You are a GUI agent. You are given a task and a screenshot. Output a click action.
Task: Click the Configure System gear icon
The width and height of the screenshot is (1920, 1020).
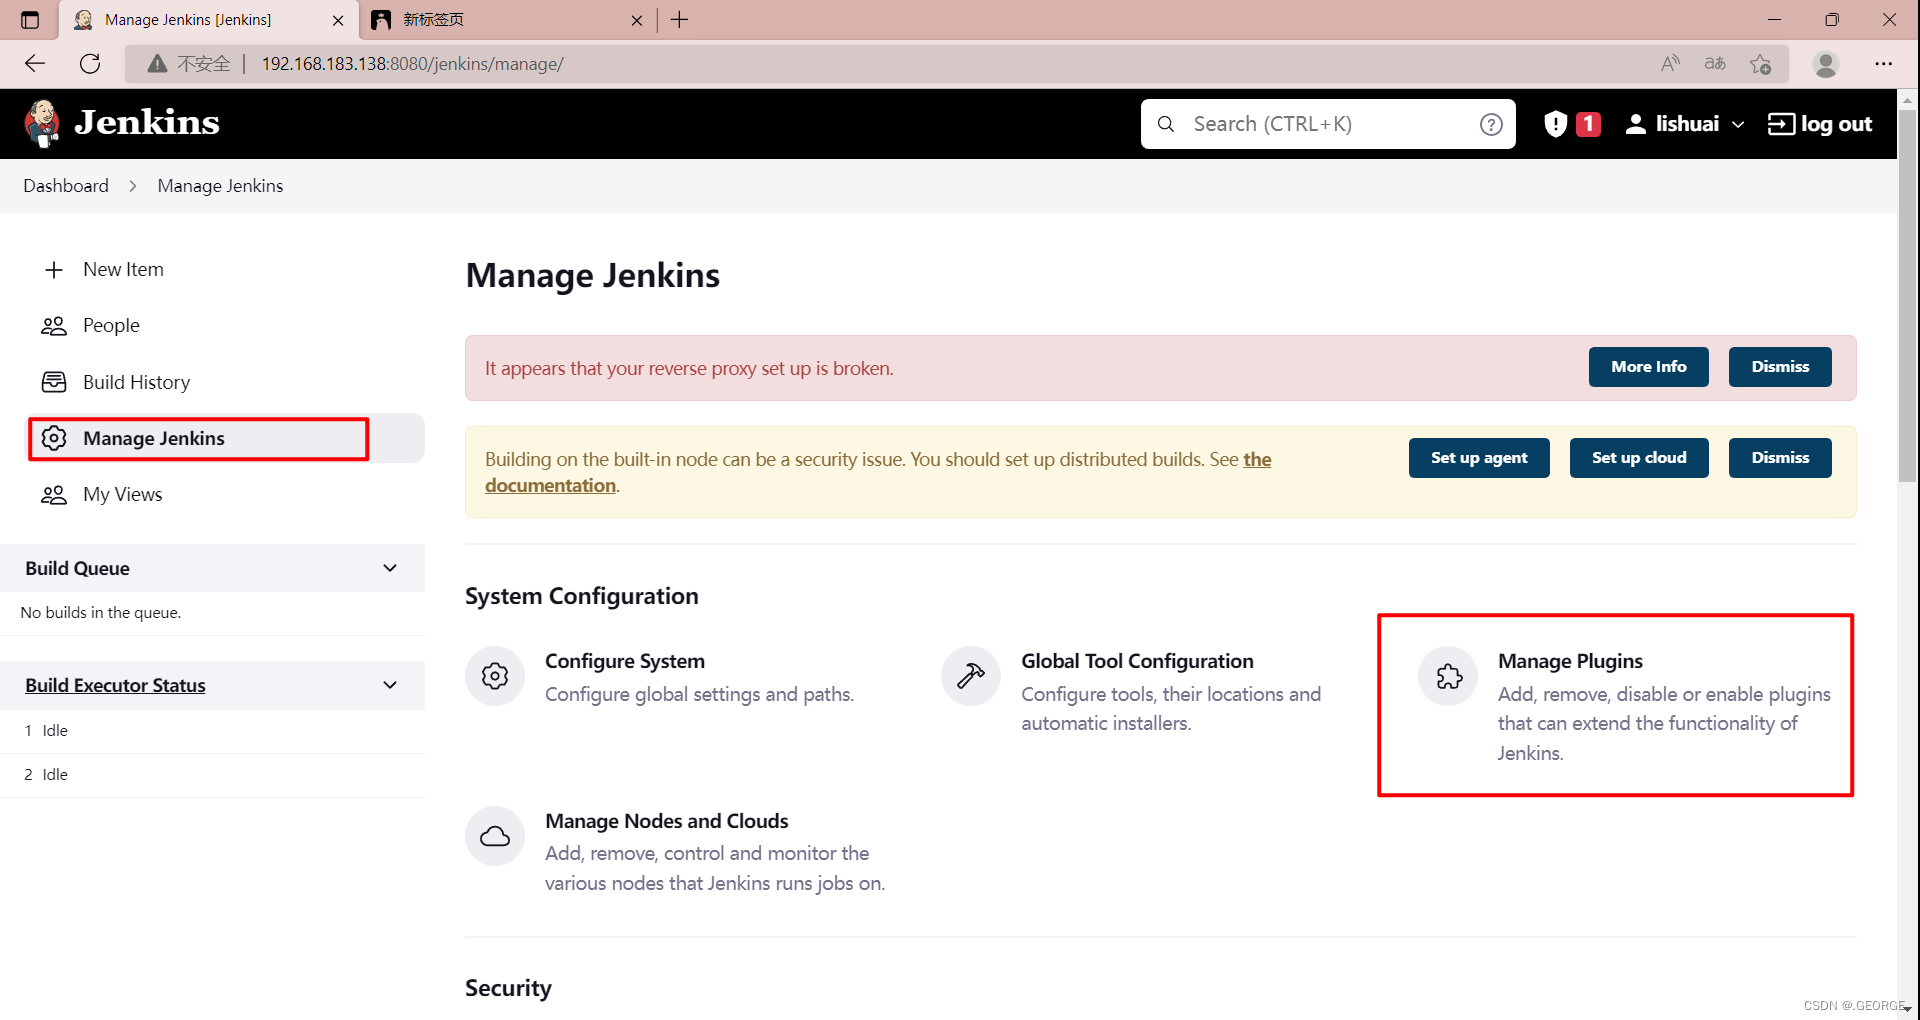(495, 676)
